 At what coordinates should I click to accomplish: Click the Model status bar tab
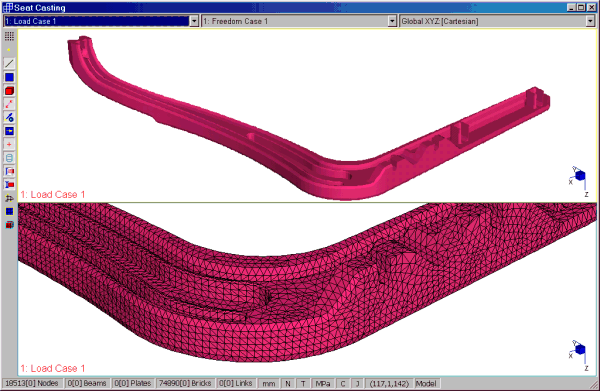pos(426,383)
